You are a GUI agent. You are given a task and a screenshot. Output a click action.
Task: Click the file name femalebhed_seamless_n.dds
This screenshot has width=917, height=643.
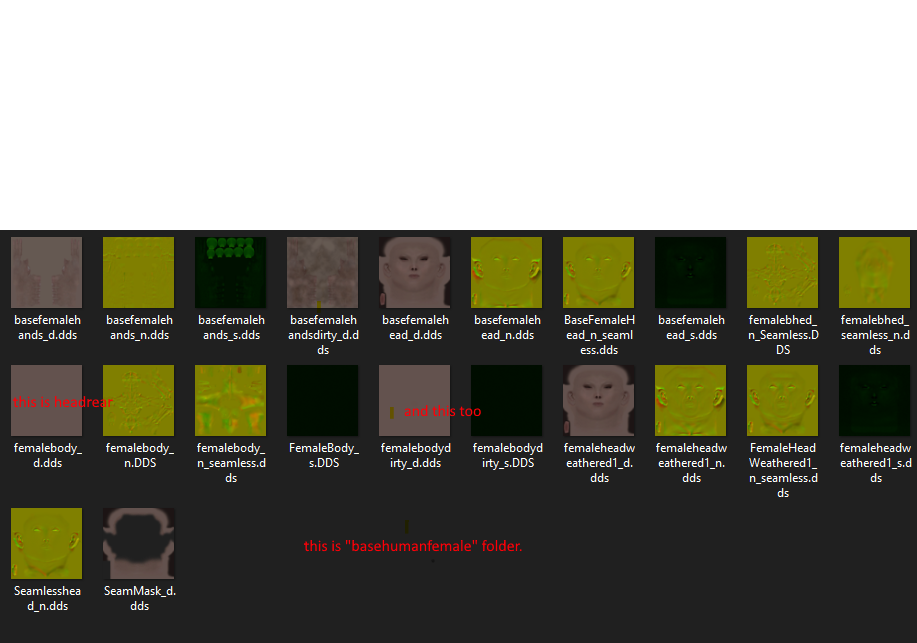point(875,335)
